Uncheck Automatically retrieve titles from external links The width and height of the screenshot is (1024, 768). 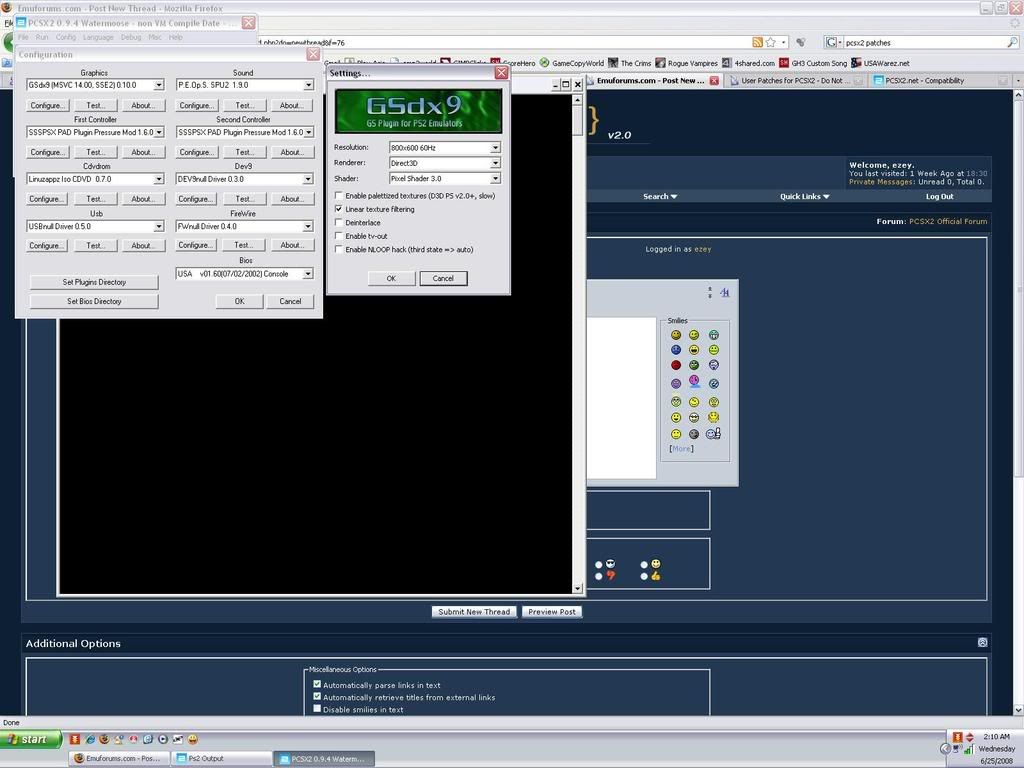point(317,696)
